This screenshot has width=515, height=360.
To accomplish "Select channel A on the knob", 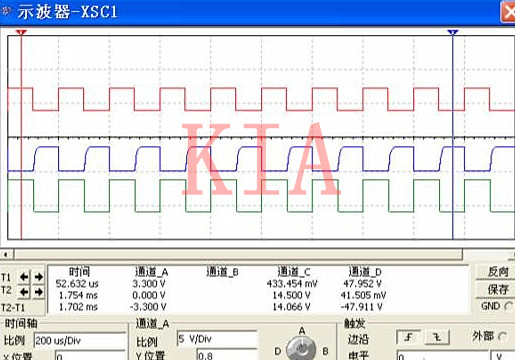I will (x=302, y=331).
